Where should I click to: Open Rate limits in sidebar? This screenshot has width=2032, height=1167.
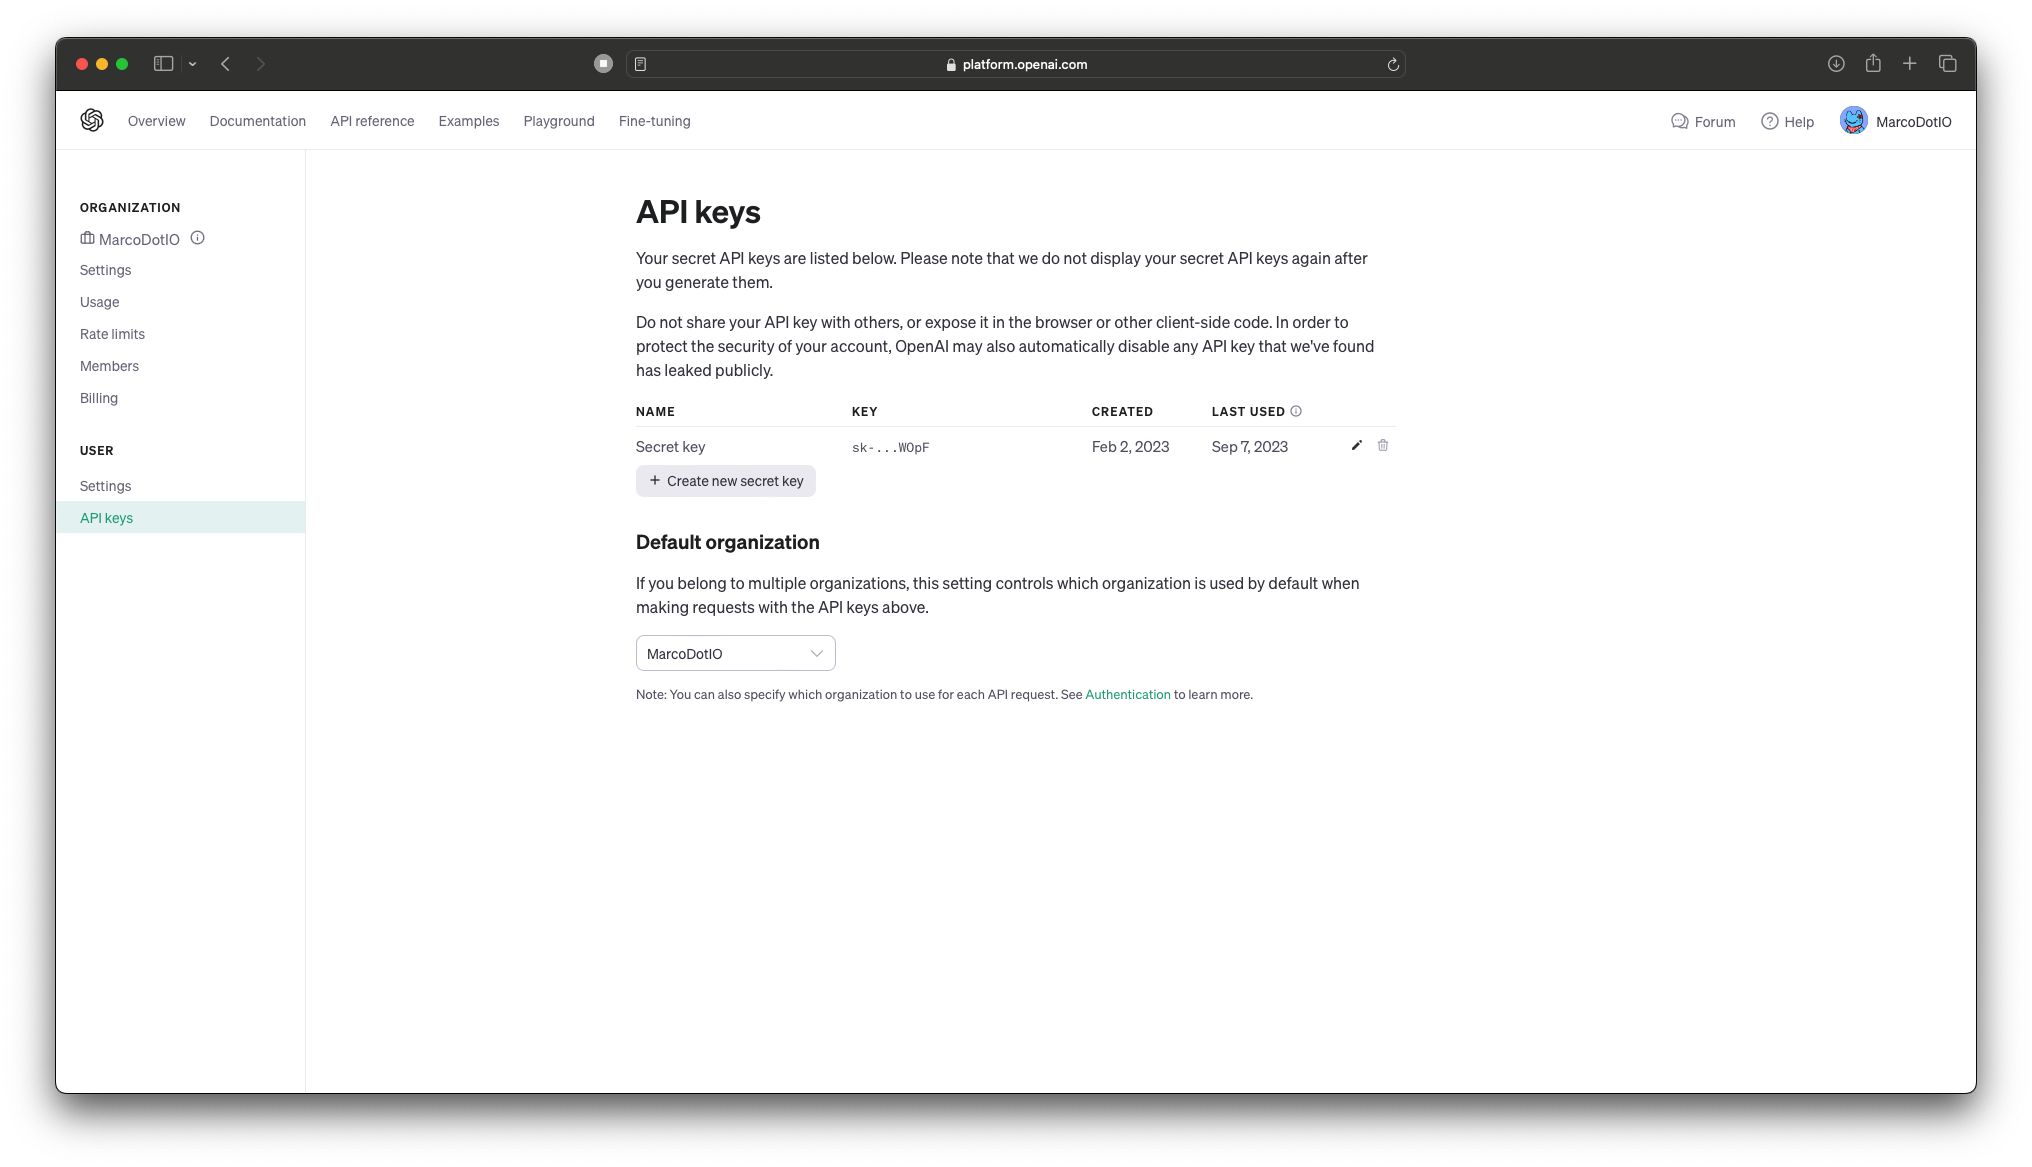pyautogui.click(x=112, y=334)
